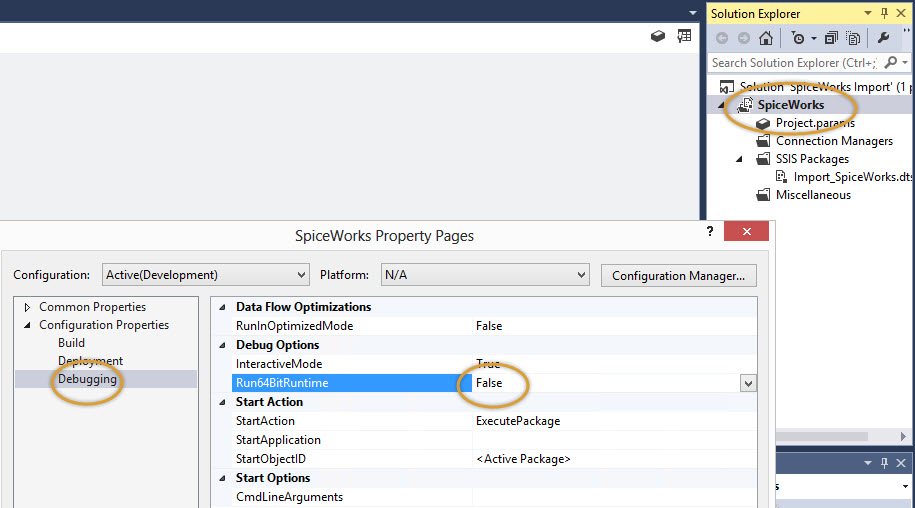Open Properties via the wrench icon

(x=883, y=38)
